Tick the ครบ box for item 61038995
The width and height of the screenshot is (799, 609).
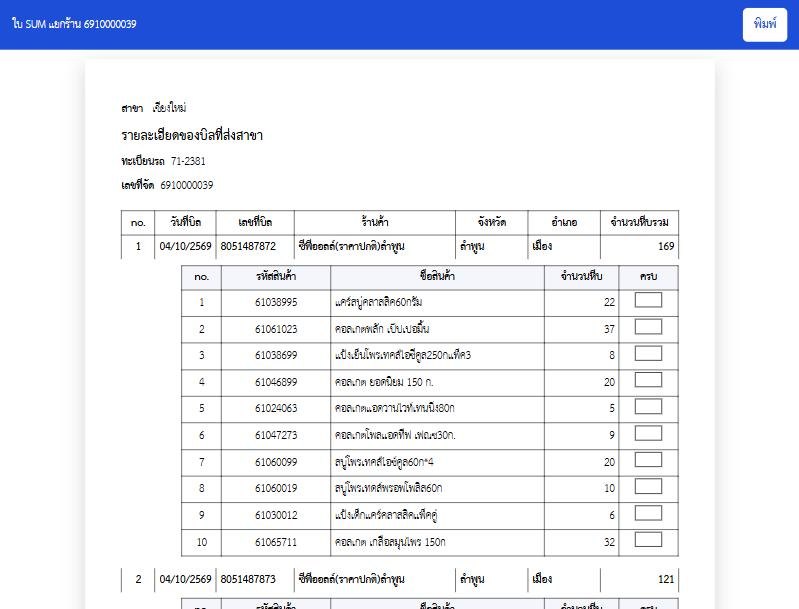click(648, 300)
